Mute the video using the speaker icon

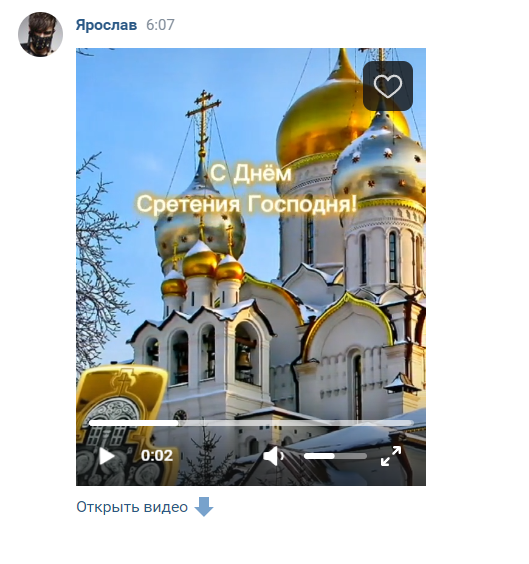[274, 456]
